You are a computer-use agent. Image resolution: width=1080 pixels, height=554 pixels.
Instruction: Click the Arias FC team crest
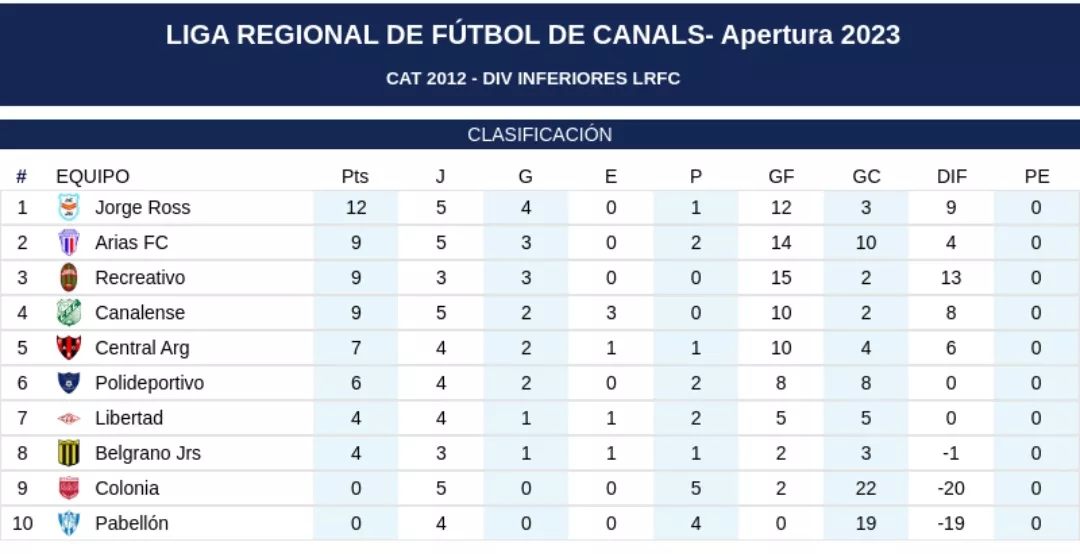pyautogui.click(x=68, y=243)
